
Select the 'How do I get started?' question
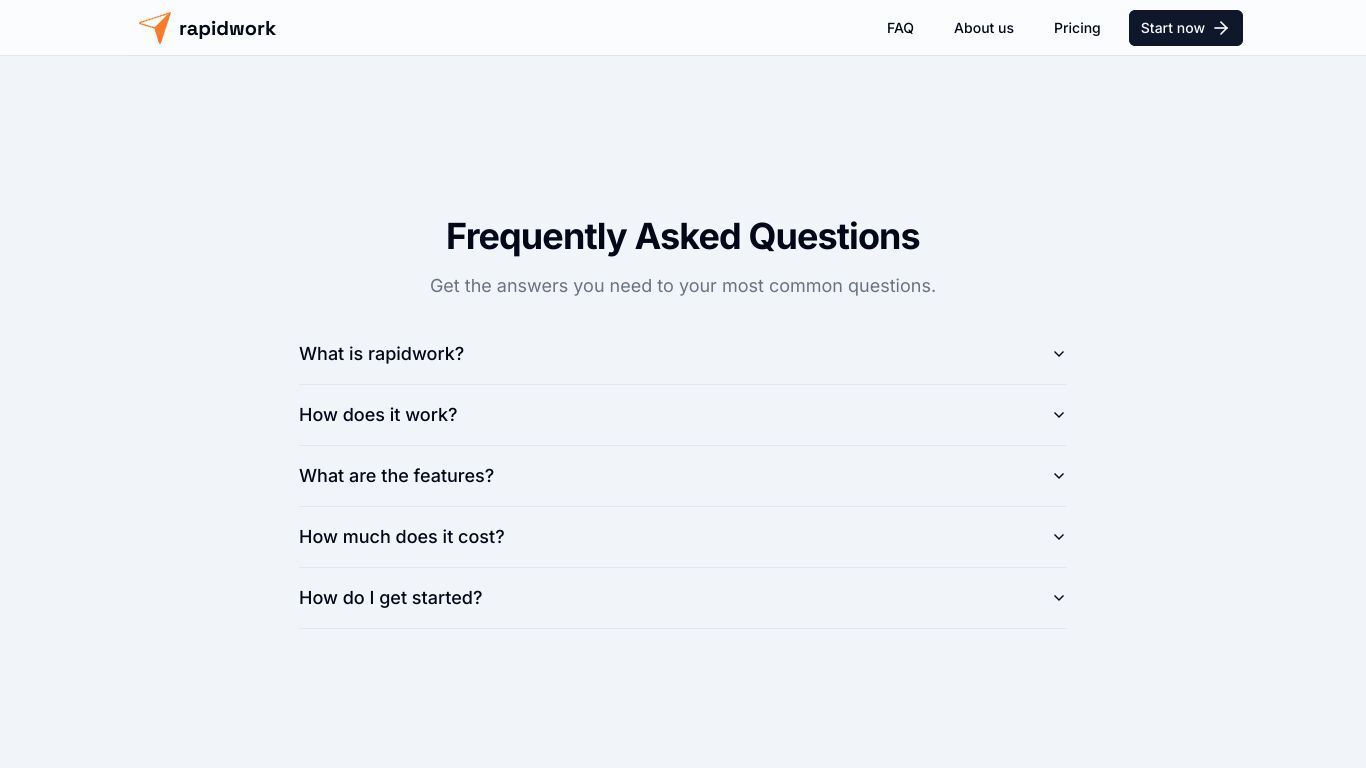390,598
